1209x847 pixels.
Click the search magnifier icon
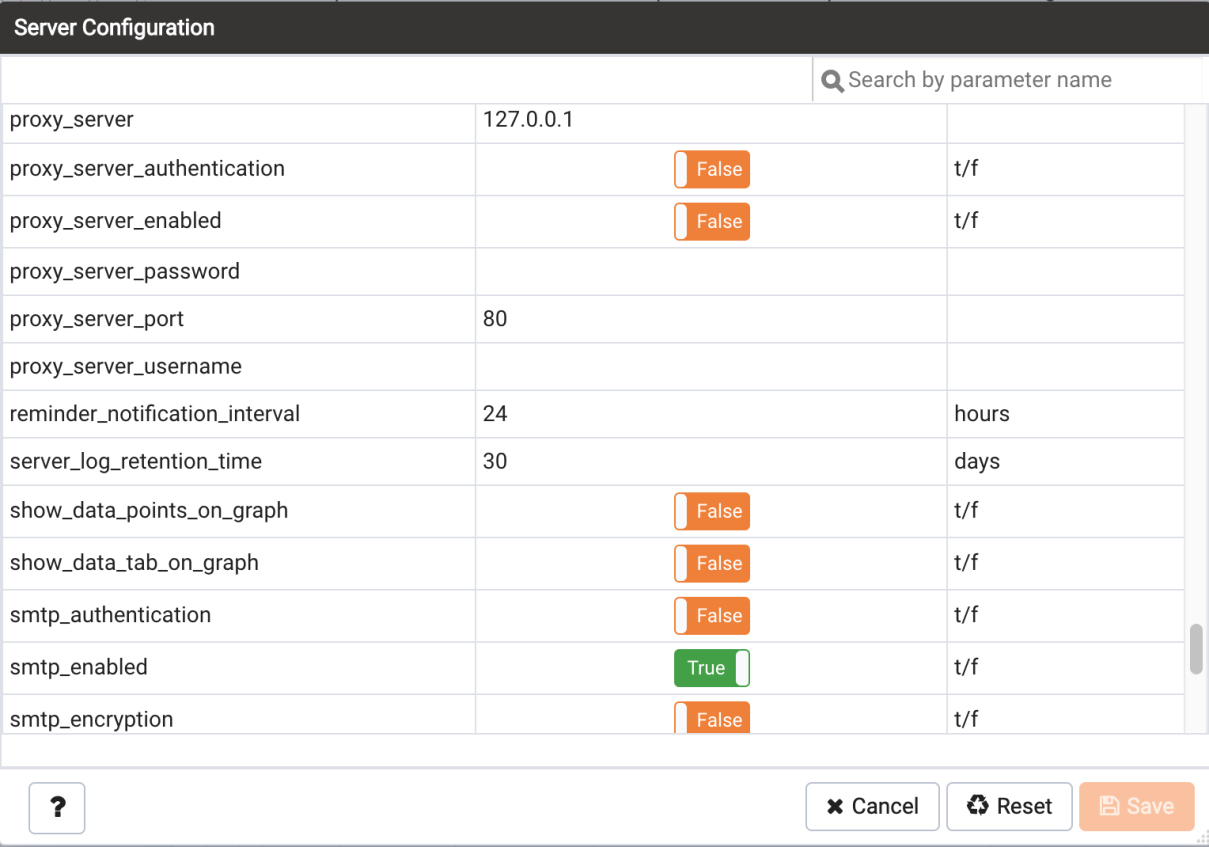[x=832, y=81]
